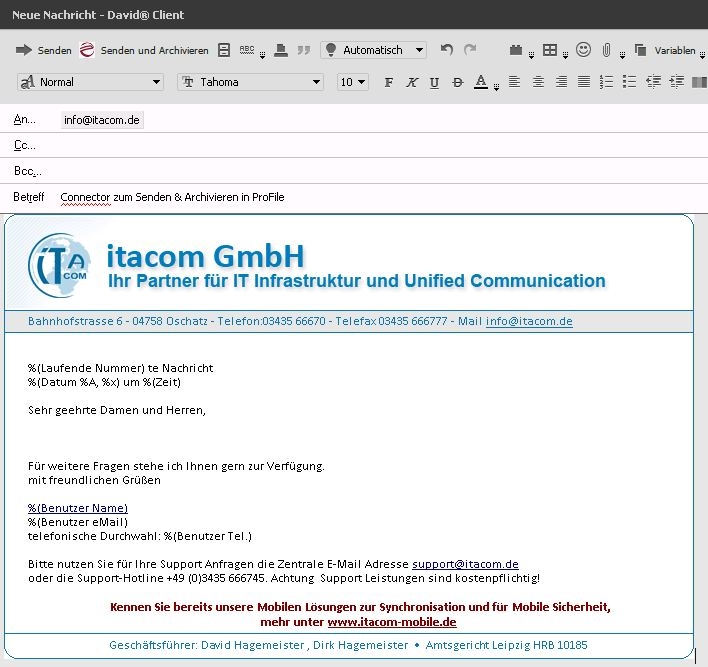Click 'mit freundlichen Grüßen' text
708x667 pixels.
(x=94, y=480)
